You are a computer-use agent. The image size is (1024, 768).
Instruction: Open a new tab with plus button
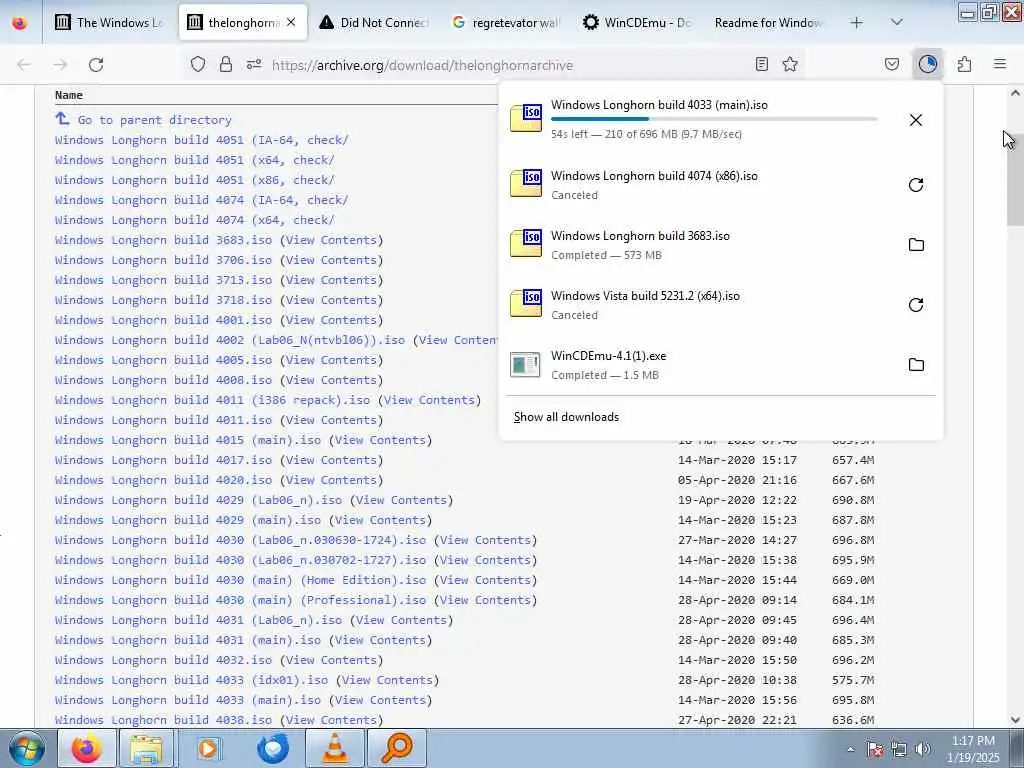[856, 23]
